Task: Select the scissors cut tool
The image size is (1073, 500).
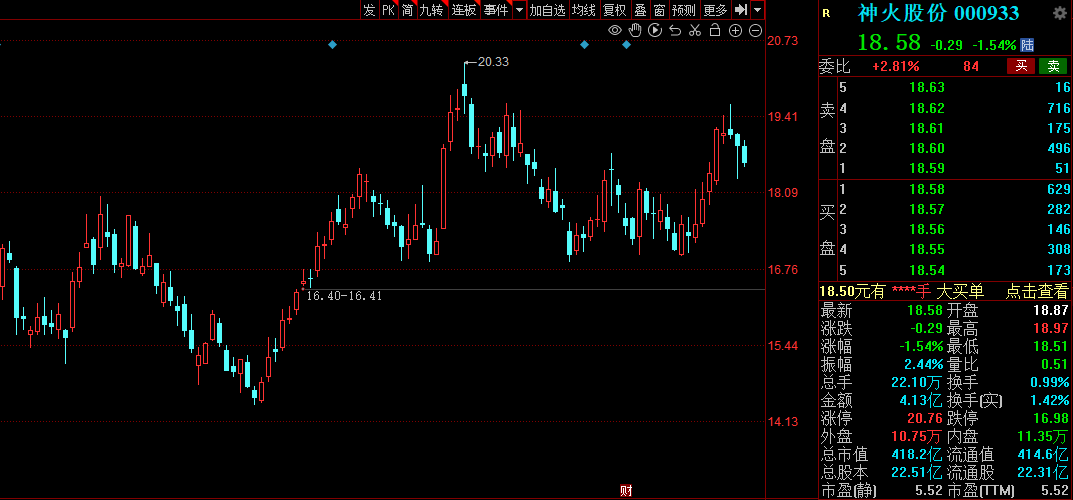Action: [x=696, y=31]
